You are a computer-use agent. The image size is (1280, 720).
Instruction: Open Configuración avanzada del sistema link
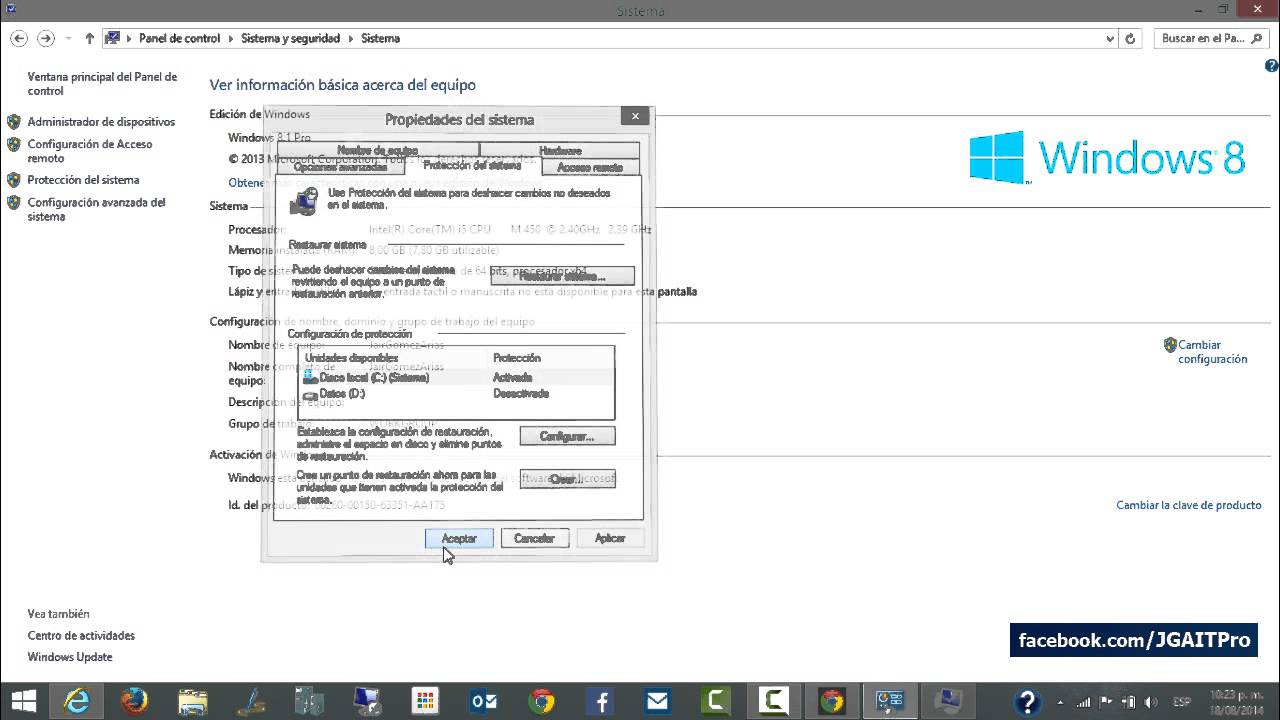pyautogui.click(x=96, y=209)
